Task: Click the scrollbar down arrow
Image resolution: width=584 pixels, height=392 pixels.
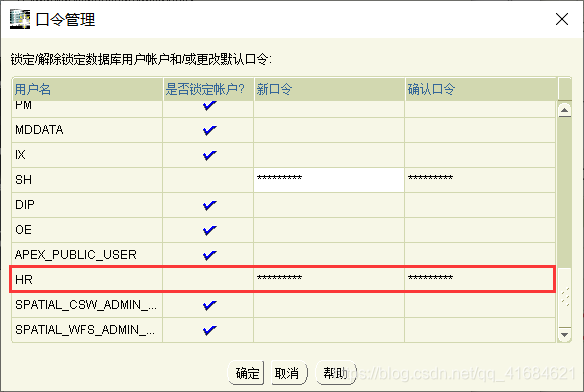Action: pyautogui.click(x=565, y=334)
